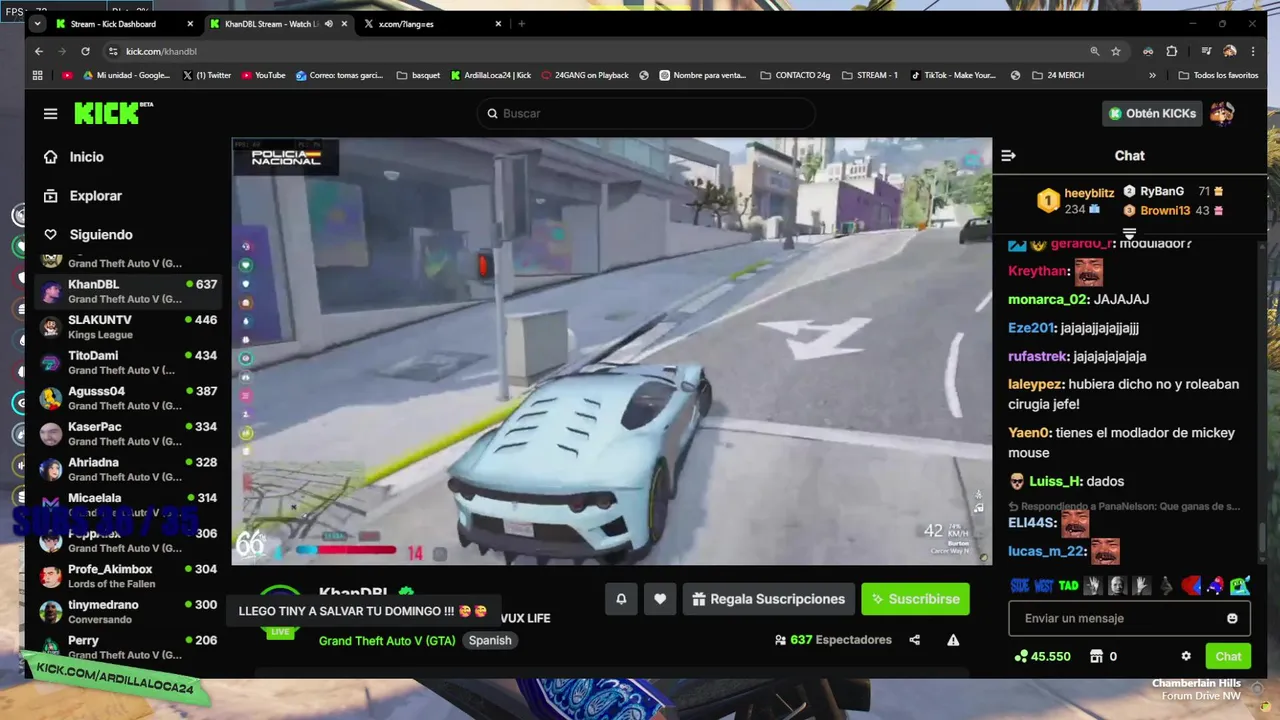1280x720 pixels.
Task: Click the 45.550 channel points counter
Action: pos(1042,656)
